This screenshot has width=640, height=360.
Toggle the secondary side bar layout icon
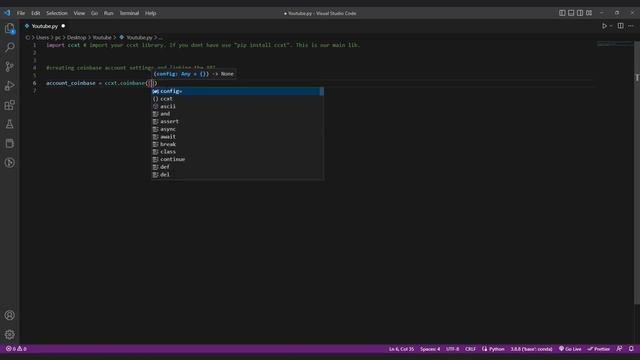[580, 13]
